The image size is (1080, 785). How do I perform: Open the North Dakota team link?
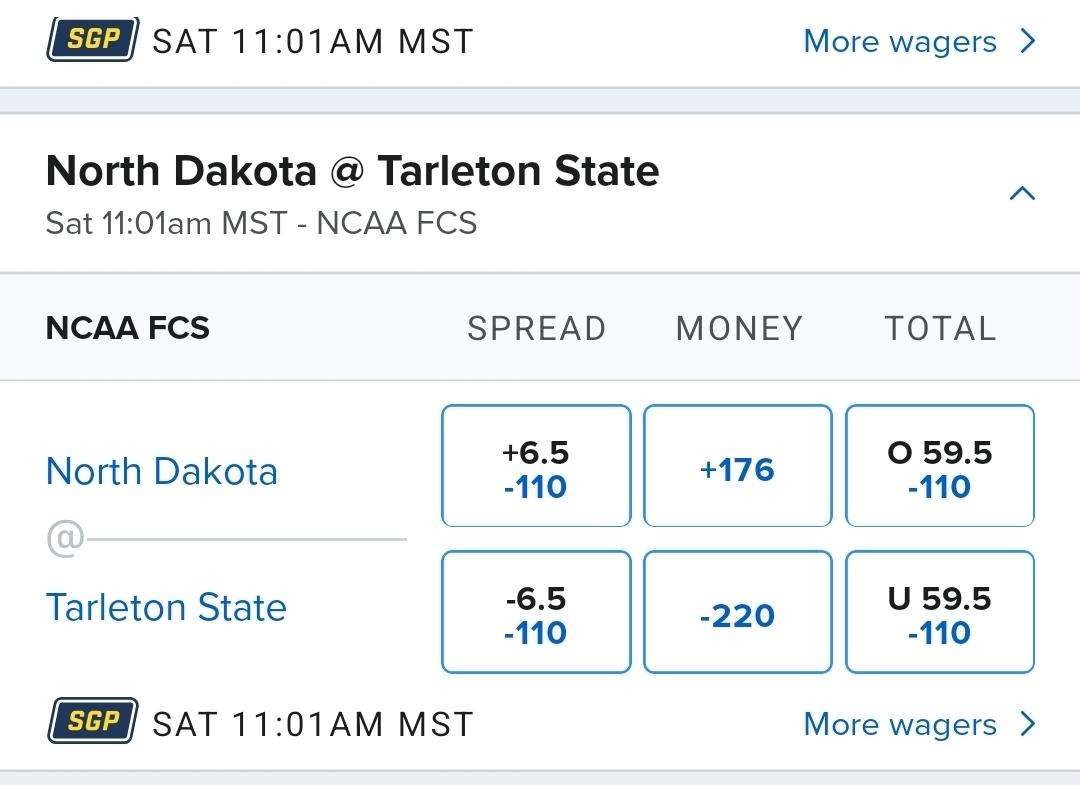(162, 471)
